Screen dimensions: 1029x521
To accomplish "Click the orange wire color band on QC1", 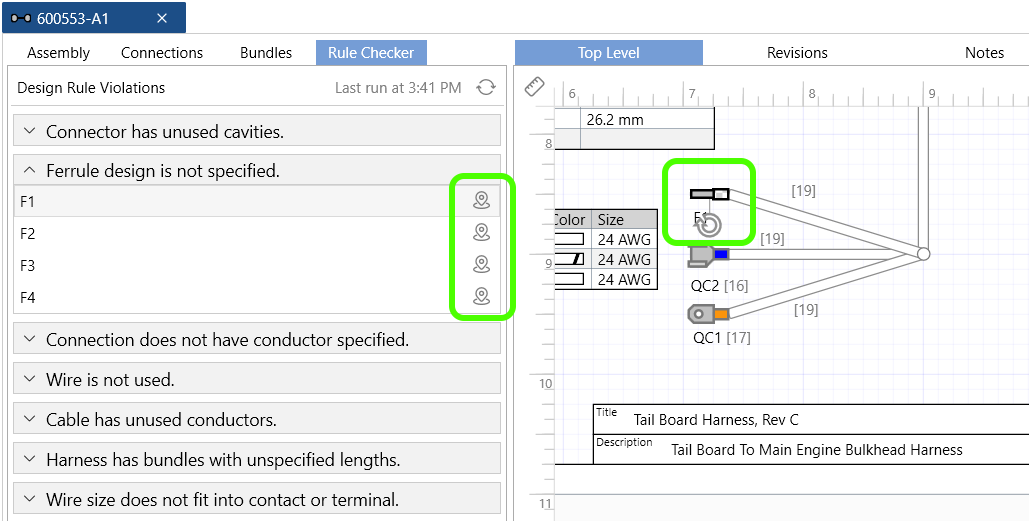I will (x=721, y=314).
